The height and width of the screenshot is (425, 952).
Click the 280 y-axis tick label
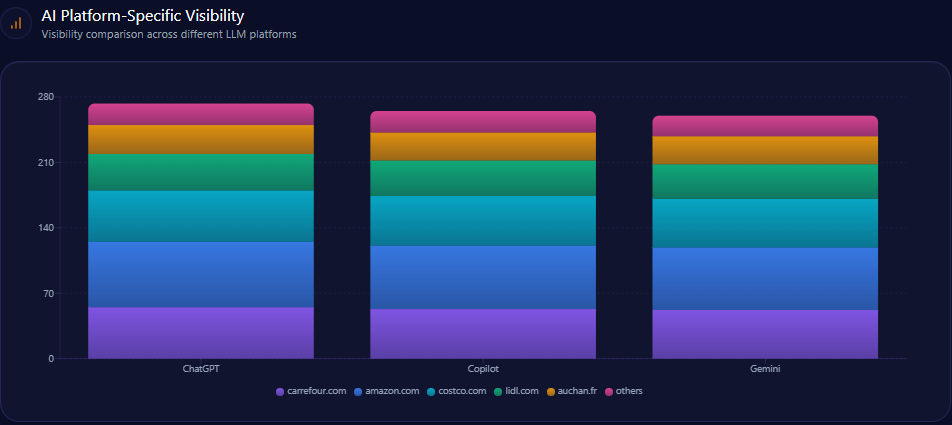[45, 97]
